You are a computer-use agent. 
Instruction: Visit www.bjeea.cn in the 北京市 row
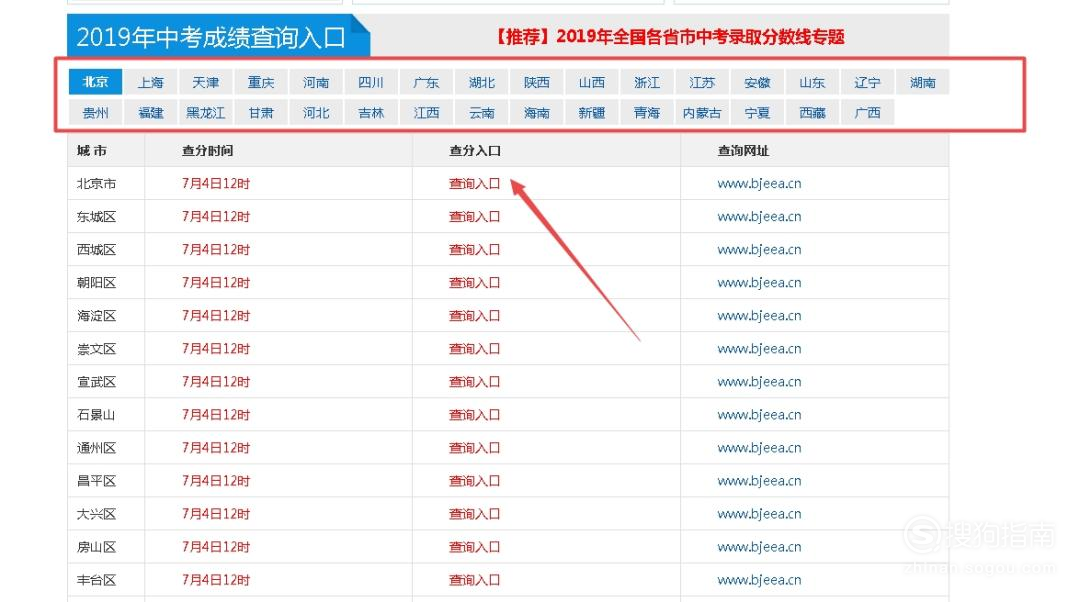[759, 183]
